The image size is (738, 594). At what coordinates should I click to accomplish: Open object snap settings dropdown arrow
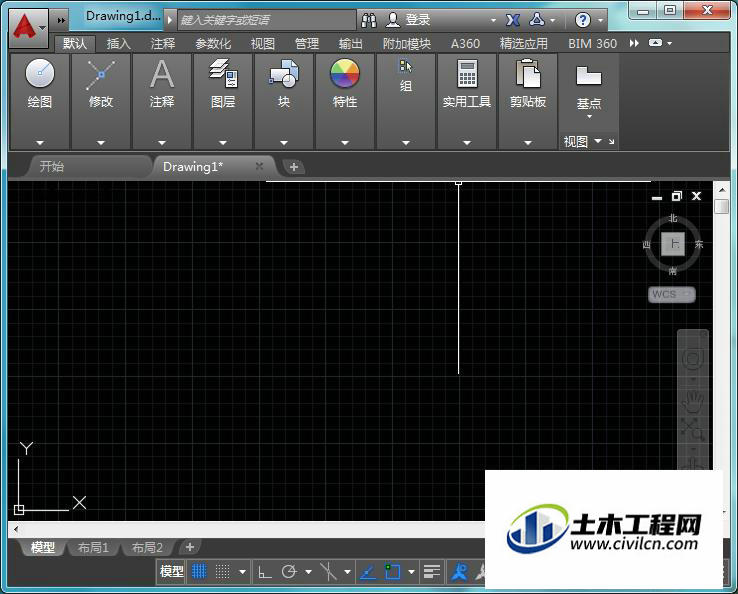point(411,572)
